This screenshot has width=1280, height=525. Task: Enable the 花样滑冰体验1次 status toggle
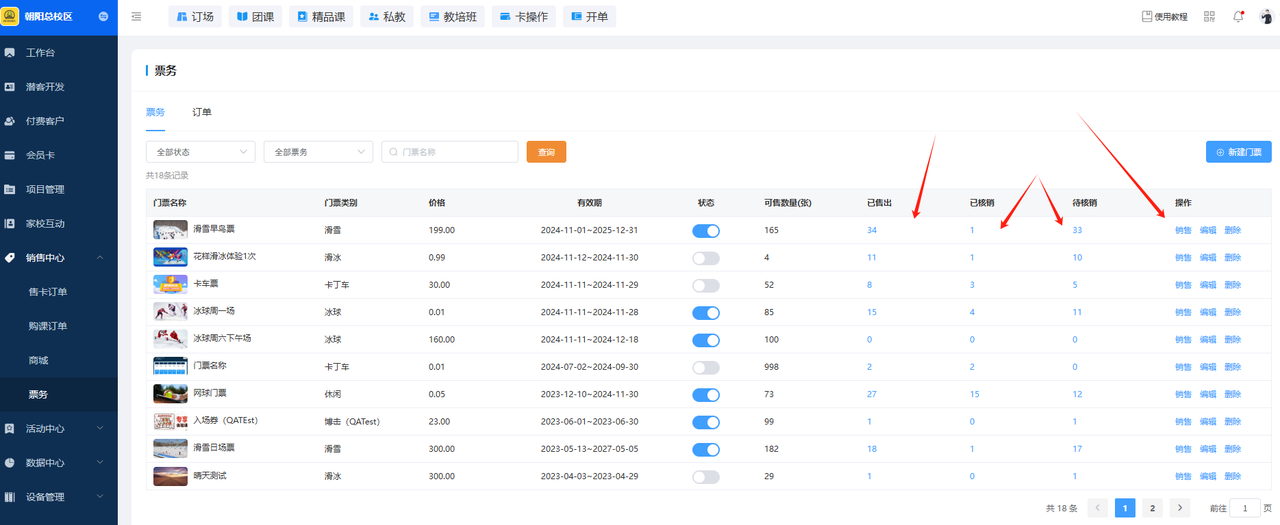click(705, 258)
